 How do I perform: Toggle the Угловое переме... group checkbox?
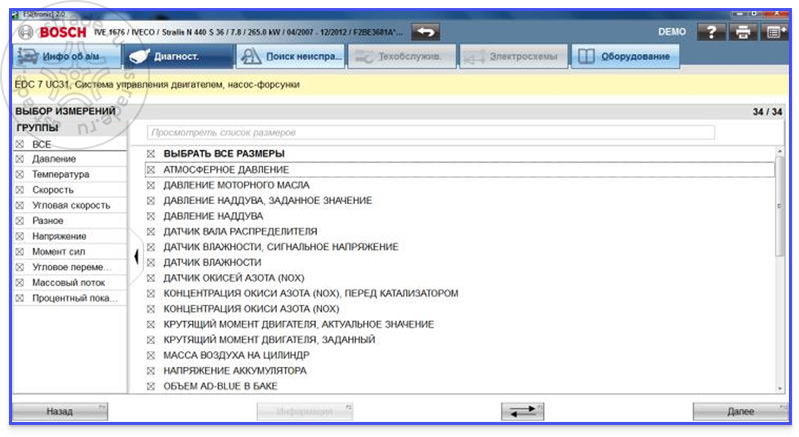19,267
